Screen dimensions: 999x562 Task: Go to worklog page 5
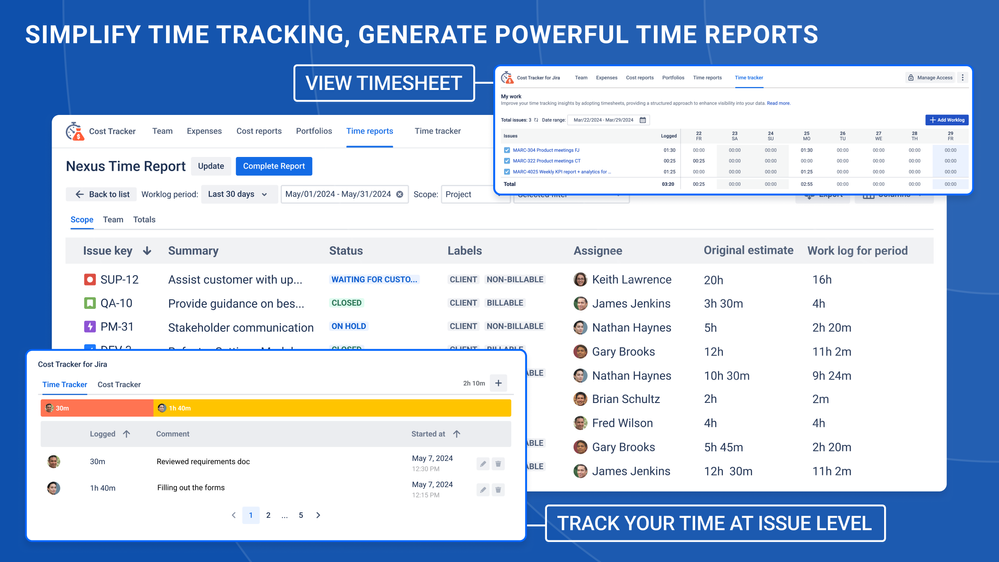(x=301, y=515)
